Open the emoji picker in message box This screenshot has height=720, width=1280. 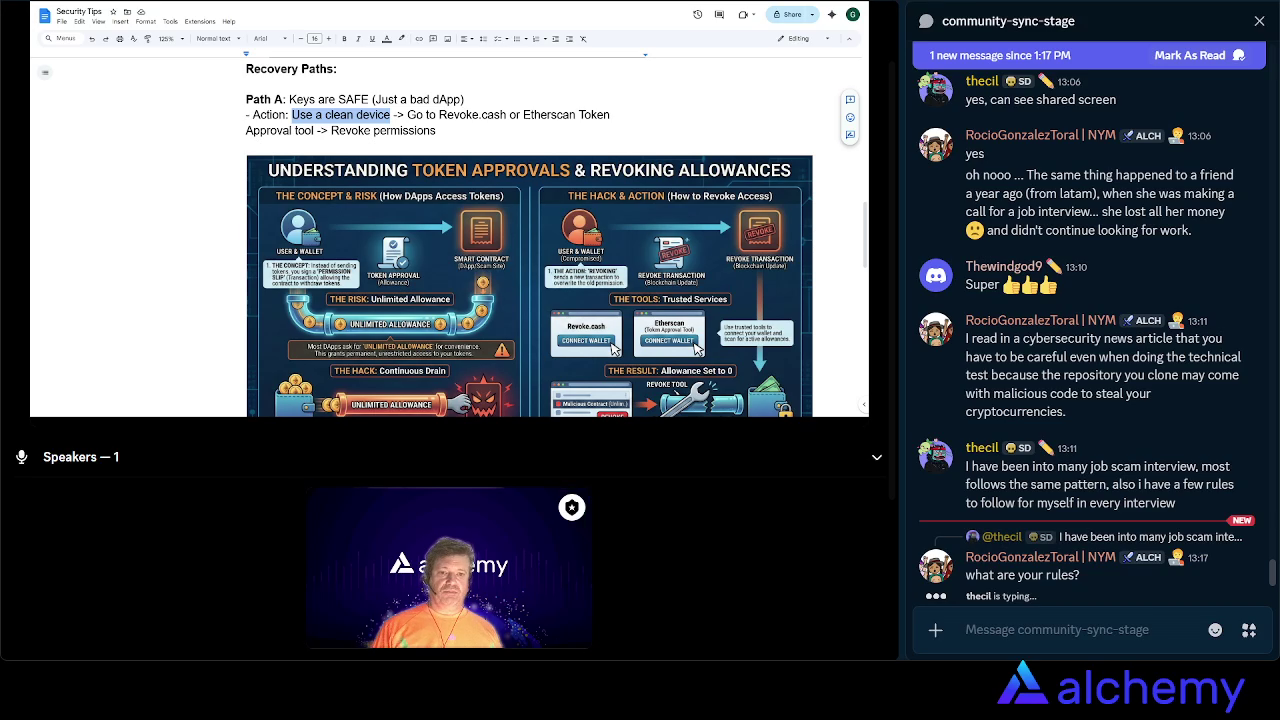click(1215, 630)
